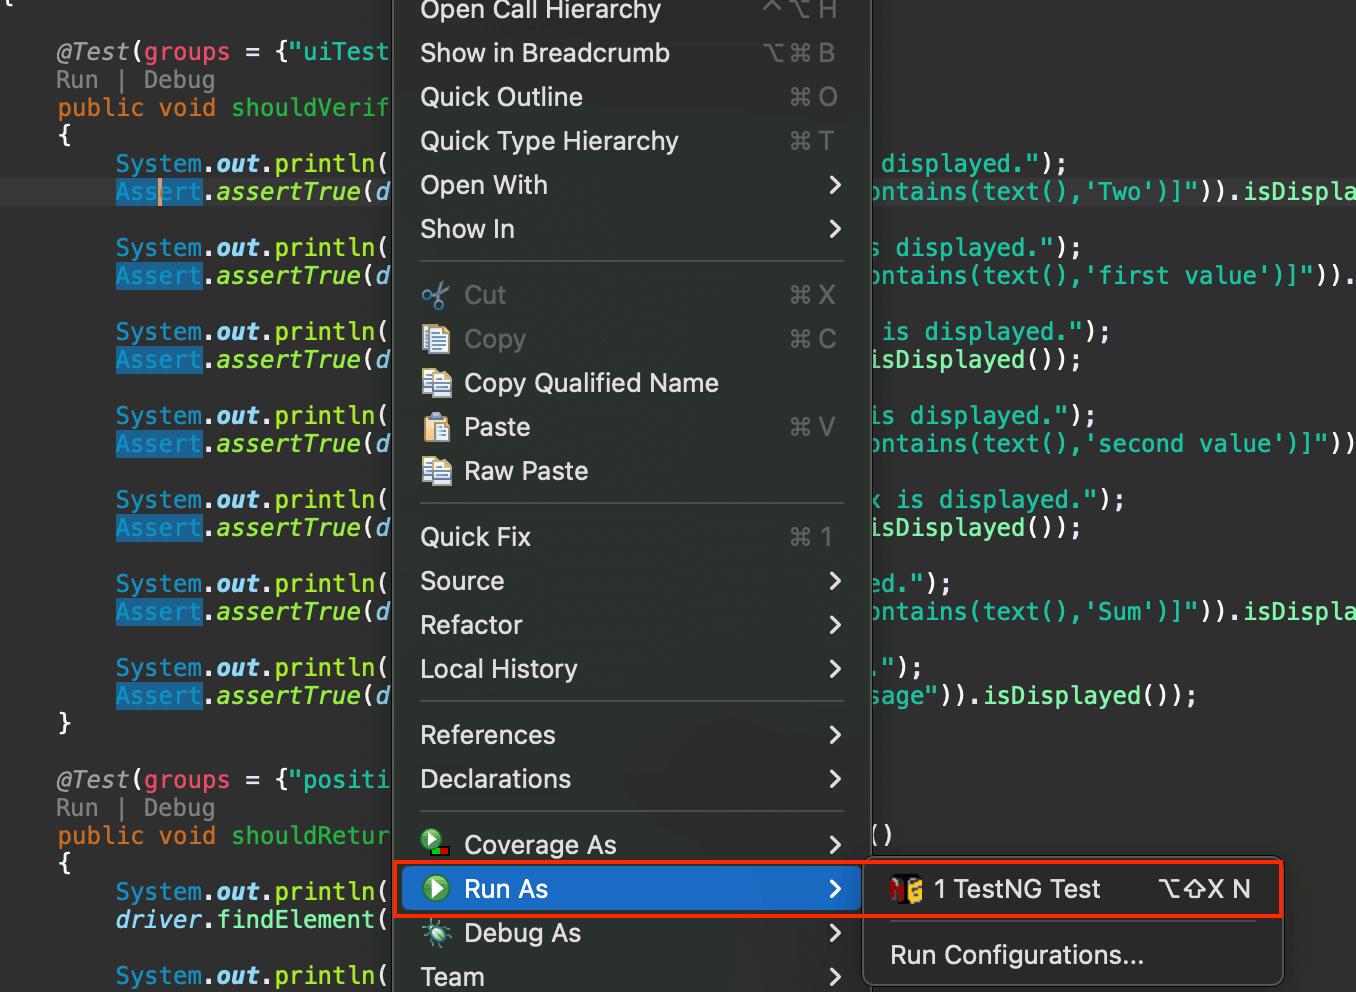Select Quick Type Hierarchy entry
The image size is (1356, 992).
pos(549,141)
